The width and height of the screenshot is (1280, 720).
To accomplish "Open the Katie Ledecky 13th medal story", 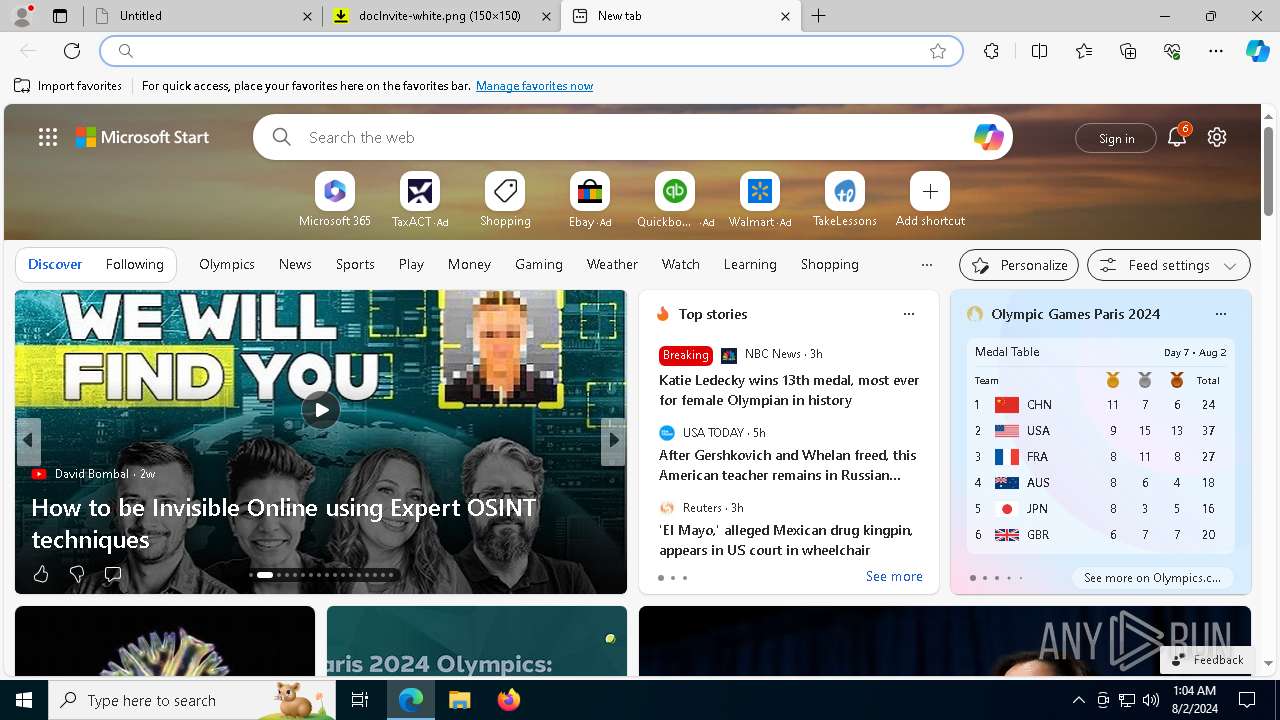I will [x=789, y=390].
